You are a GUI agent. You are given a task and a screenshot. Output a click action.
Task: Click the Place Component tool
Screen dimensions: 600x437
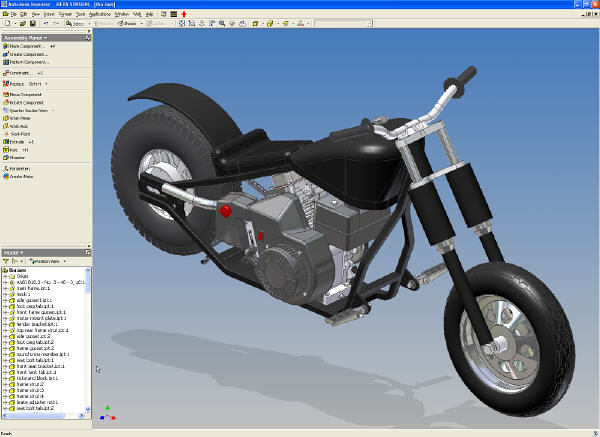[27, 46]
